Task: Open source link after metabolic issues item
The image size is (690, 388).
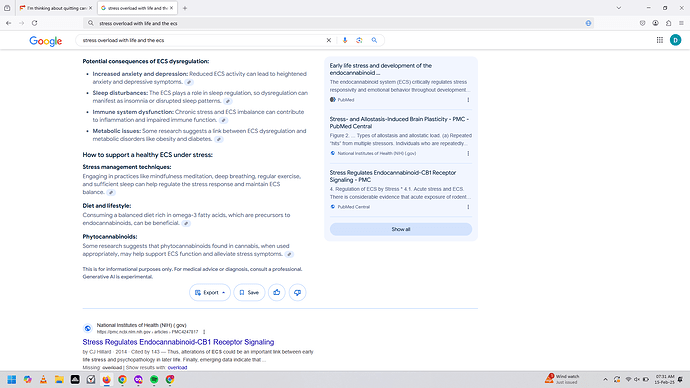Action: pos(219,139)
